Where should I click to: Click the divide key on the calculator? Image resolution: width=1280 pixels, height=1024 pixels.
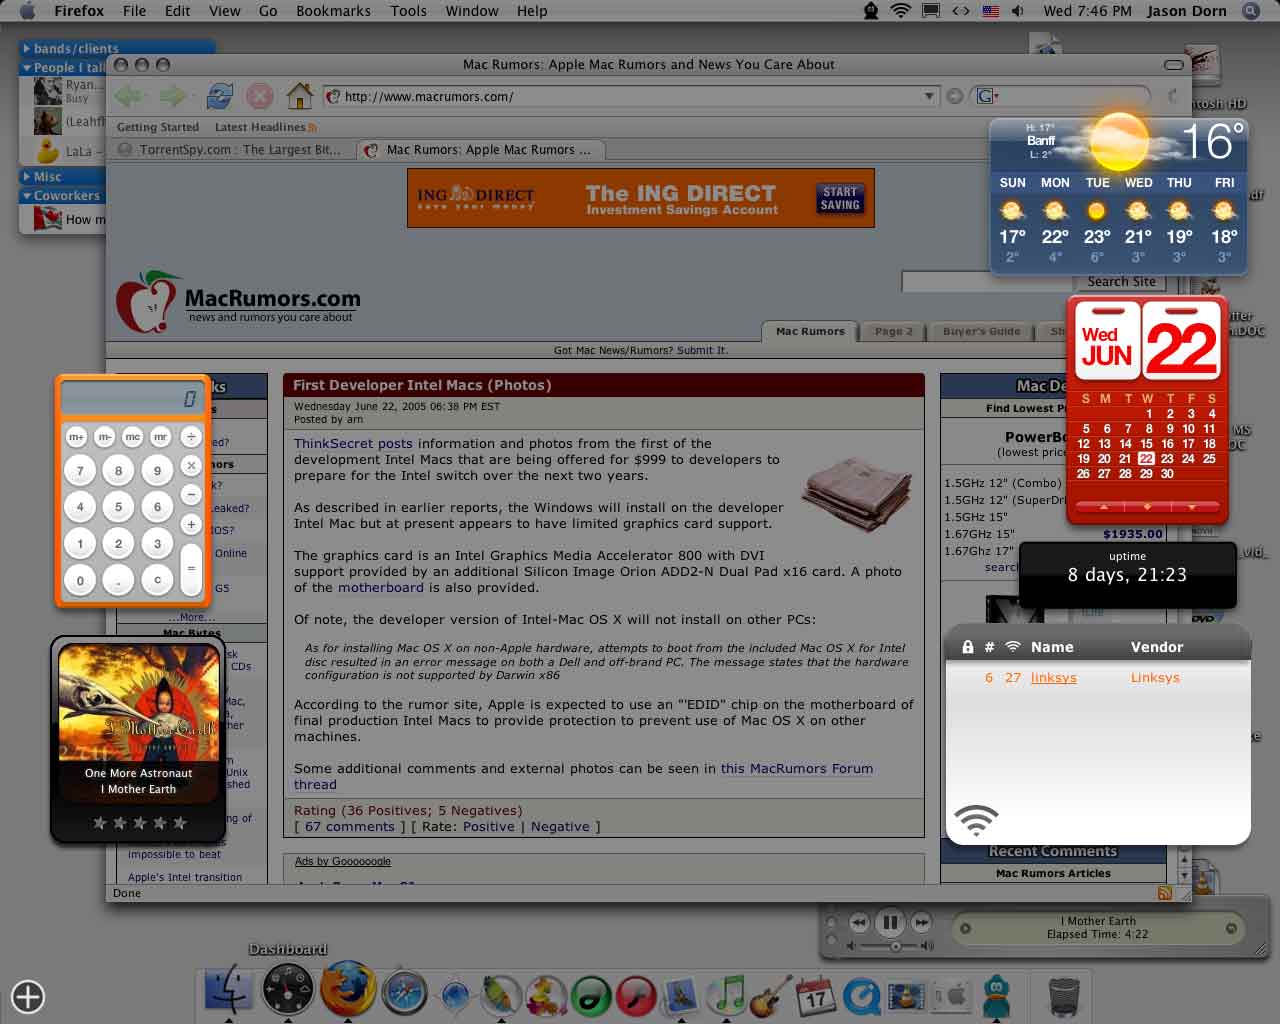click(191, 437)
